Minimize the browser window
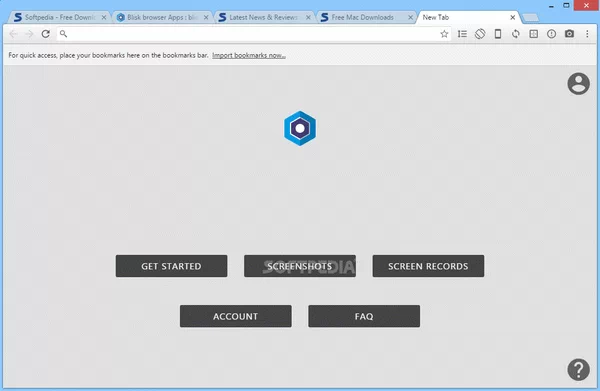600x391 pixels. point(551,6)
